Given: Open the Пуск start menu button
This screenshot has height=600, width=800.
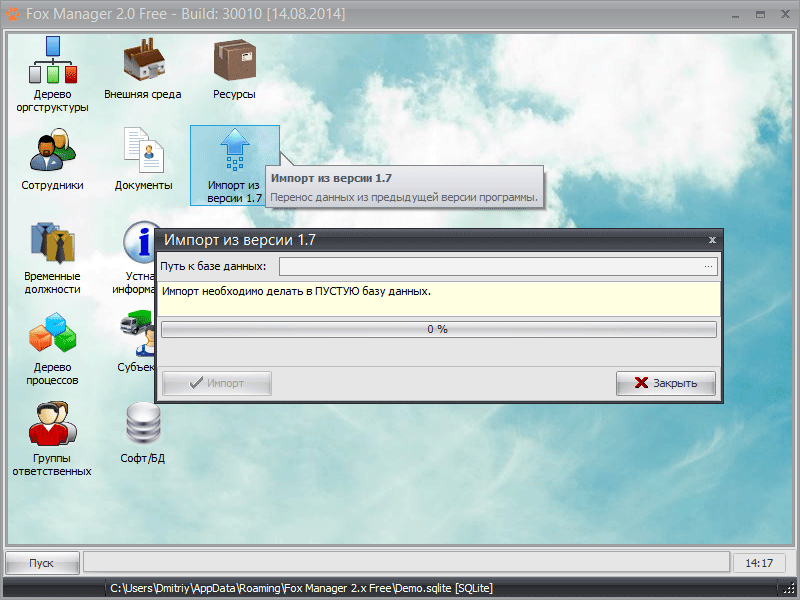Looking at the screenshot, I should tap(42, 563).
